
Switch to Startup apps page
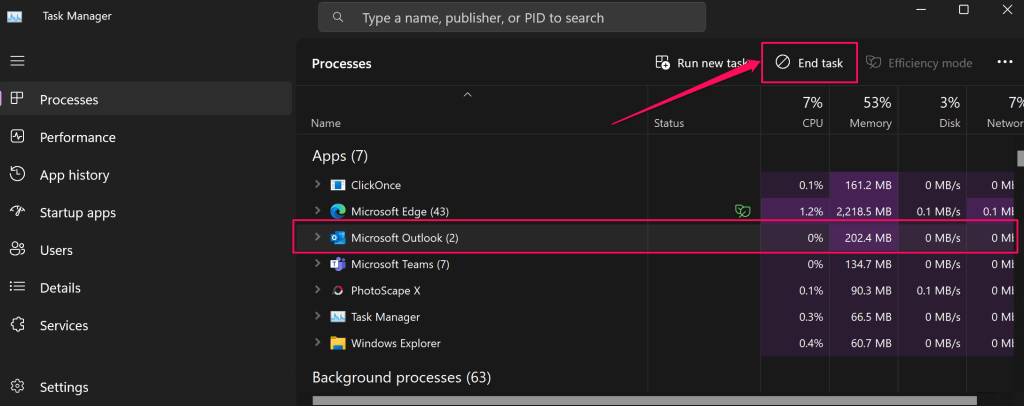[x=77, y=213]
